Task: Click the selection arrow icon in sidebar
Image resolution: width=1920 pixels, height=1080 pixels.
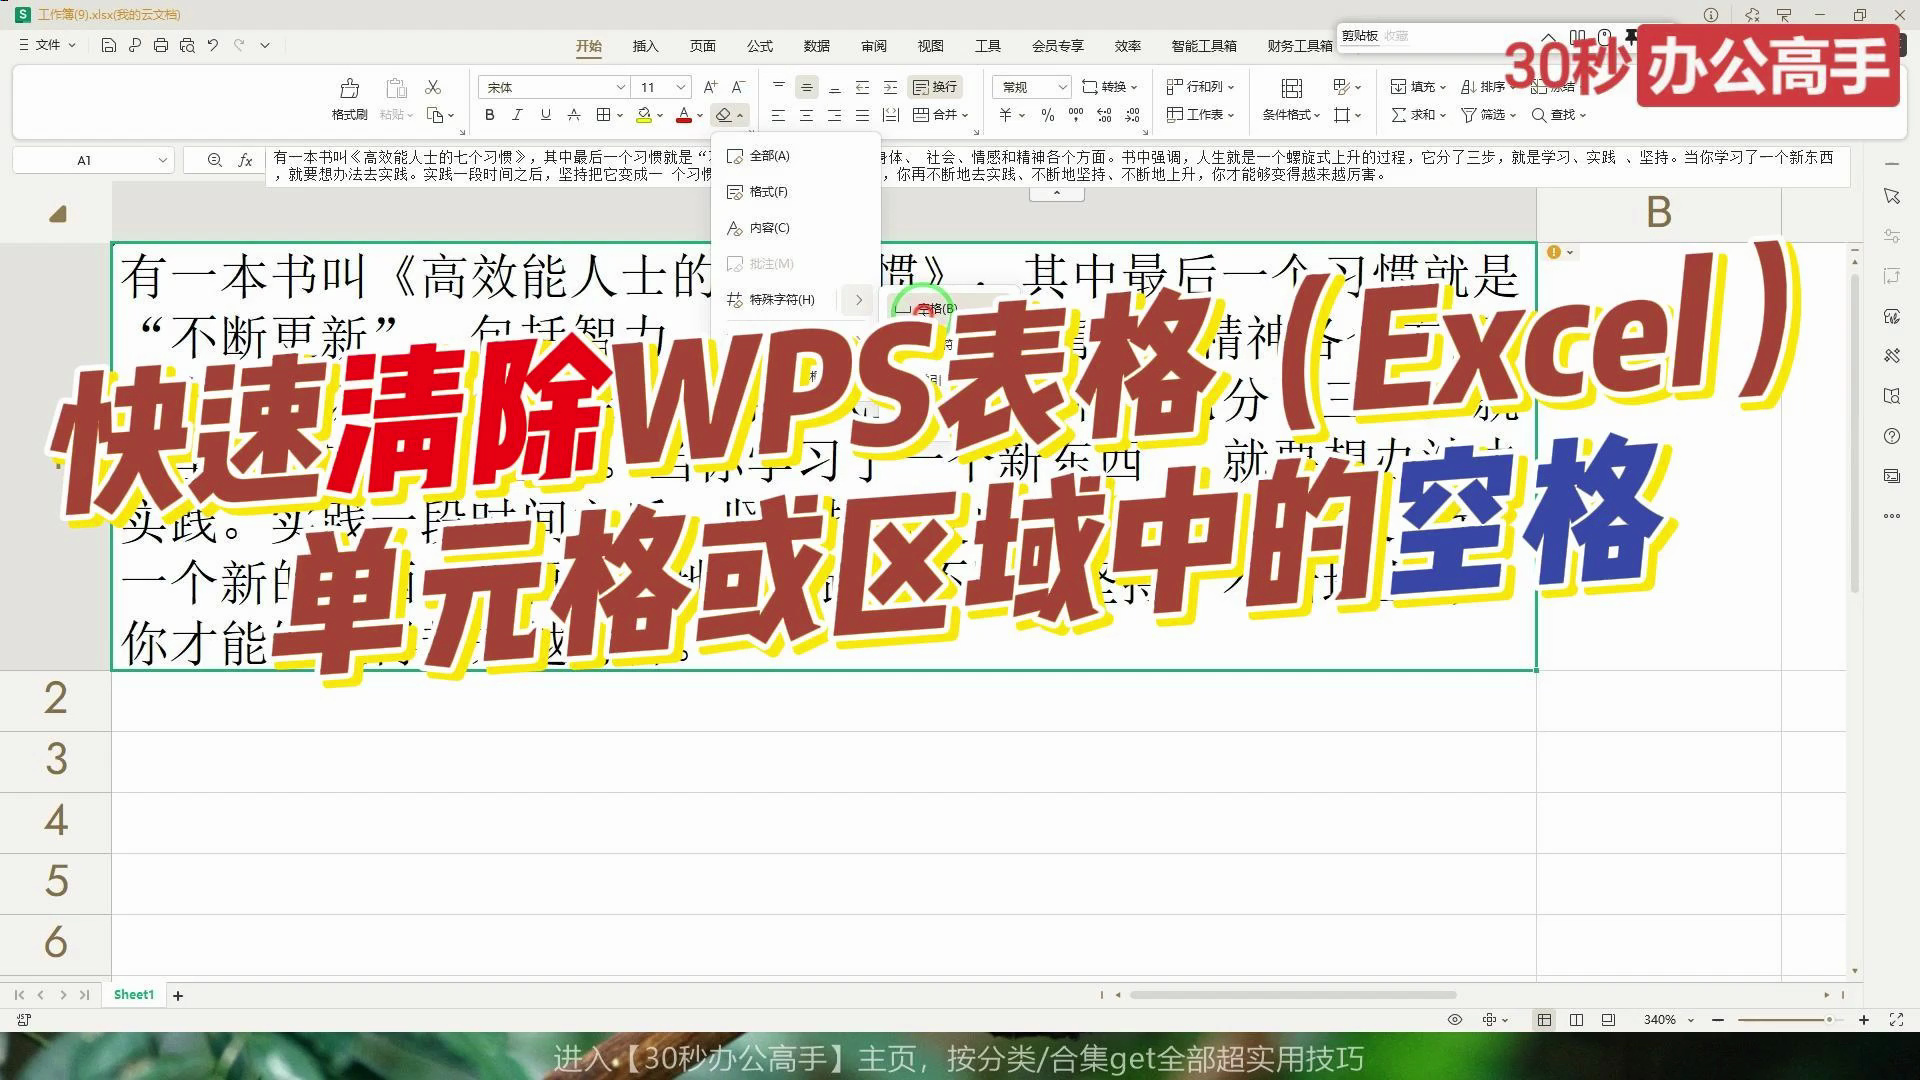Action: (x=1891, y=196)
